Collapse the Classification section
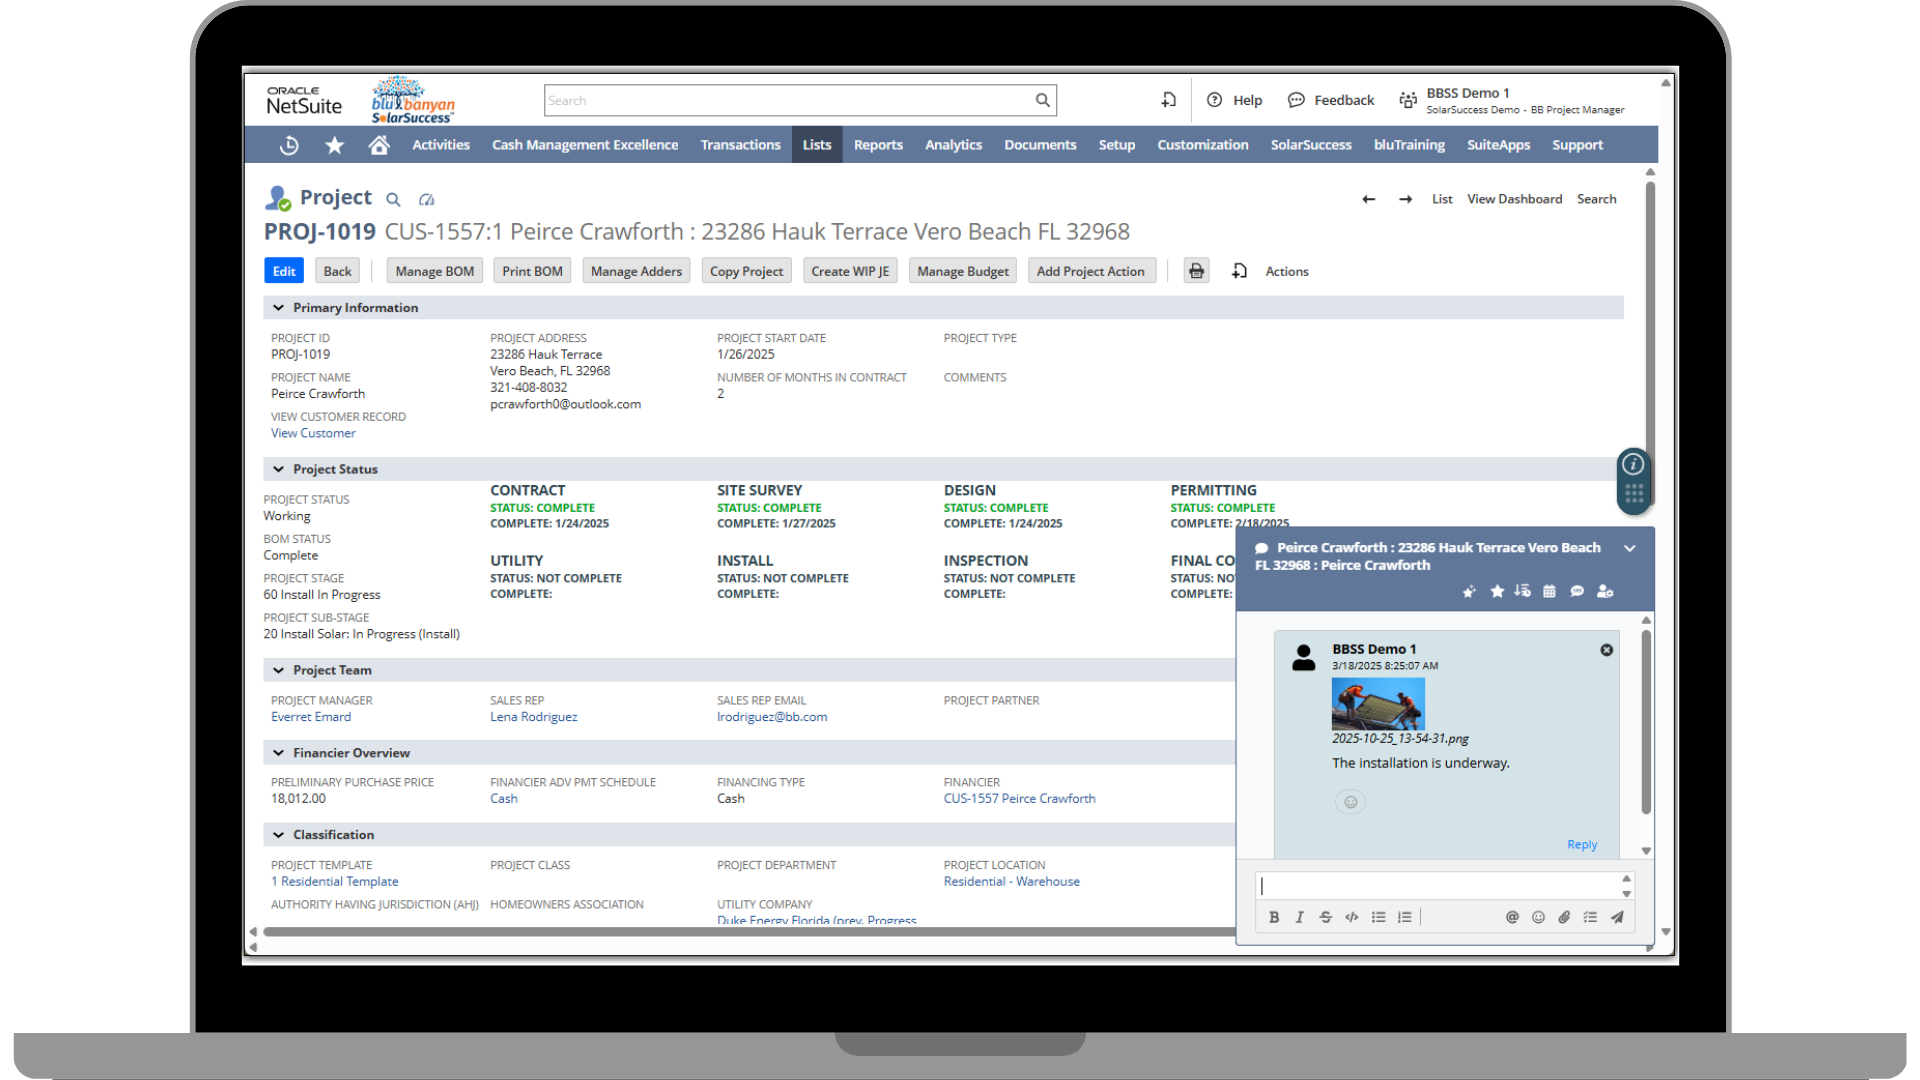 click(278, 835)
